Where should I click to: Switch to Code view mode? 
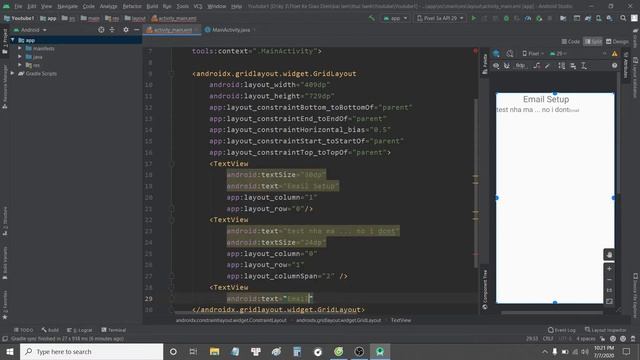tap(570, 42)
